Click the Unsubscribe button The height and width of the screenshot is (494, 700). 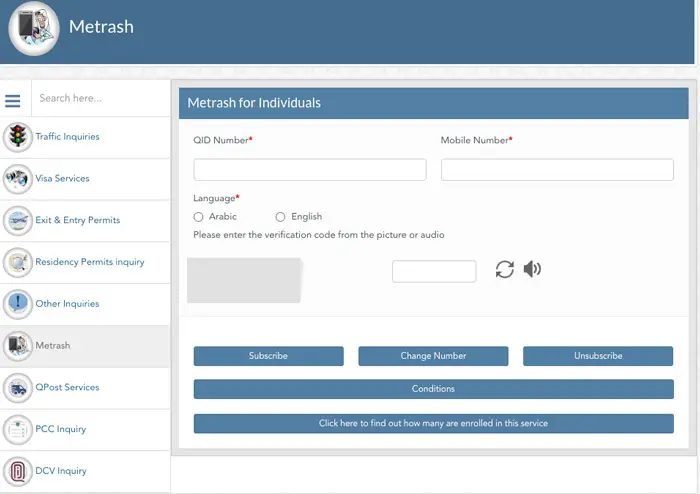pyautogui.click(x=598, y=356)
